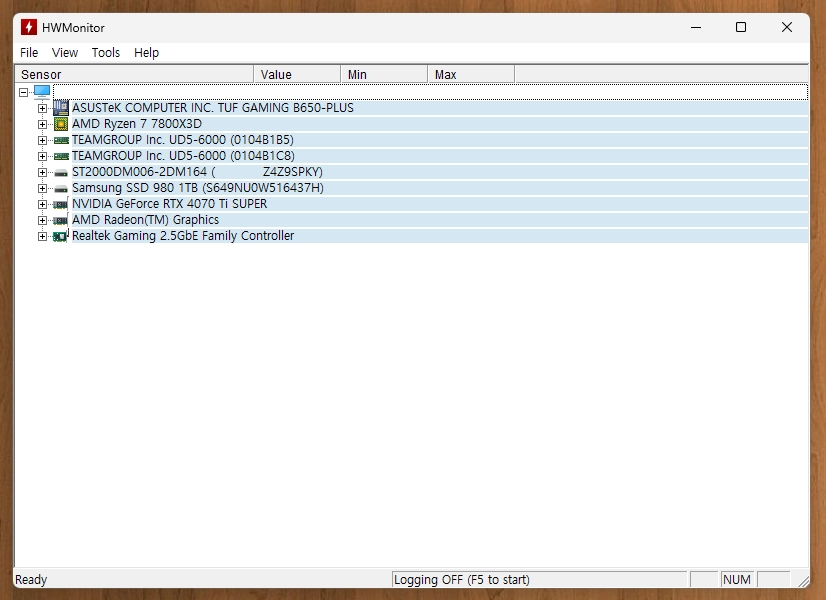The image size is (826, 600).
Task: Click the empty root node name field
Action: click(430, 92)
